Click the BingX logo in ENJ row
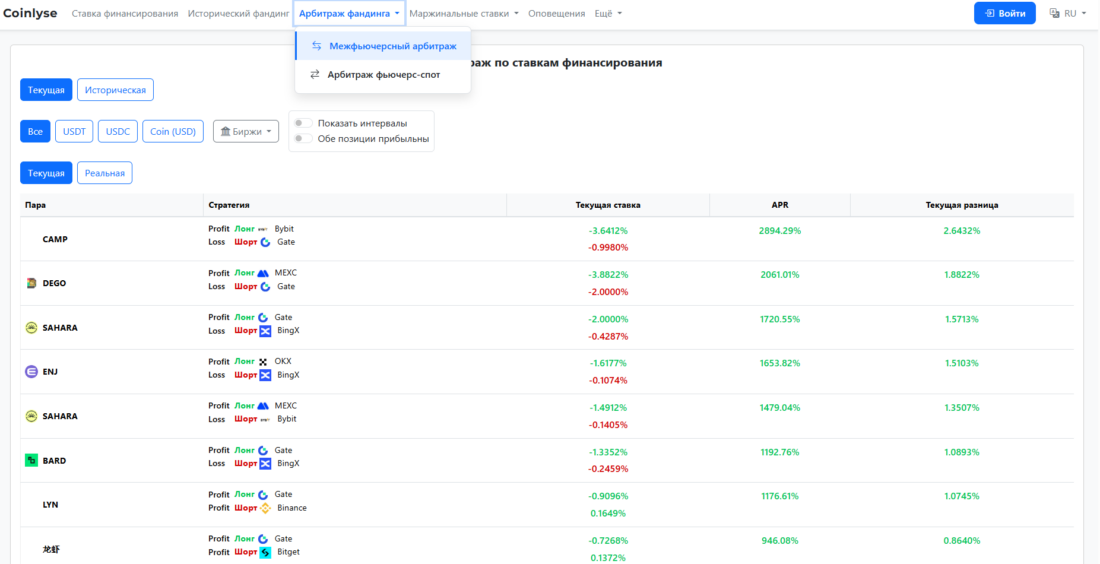This screenshot has height=564, width=1100. click(x=264, y=375)
